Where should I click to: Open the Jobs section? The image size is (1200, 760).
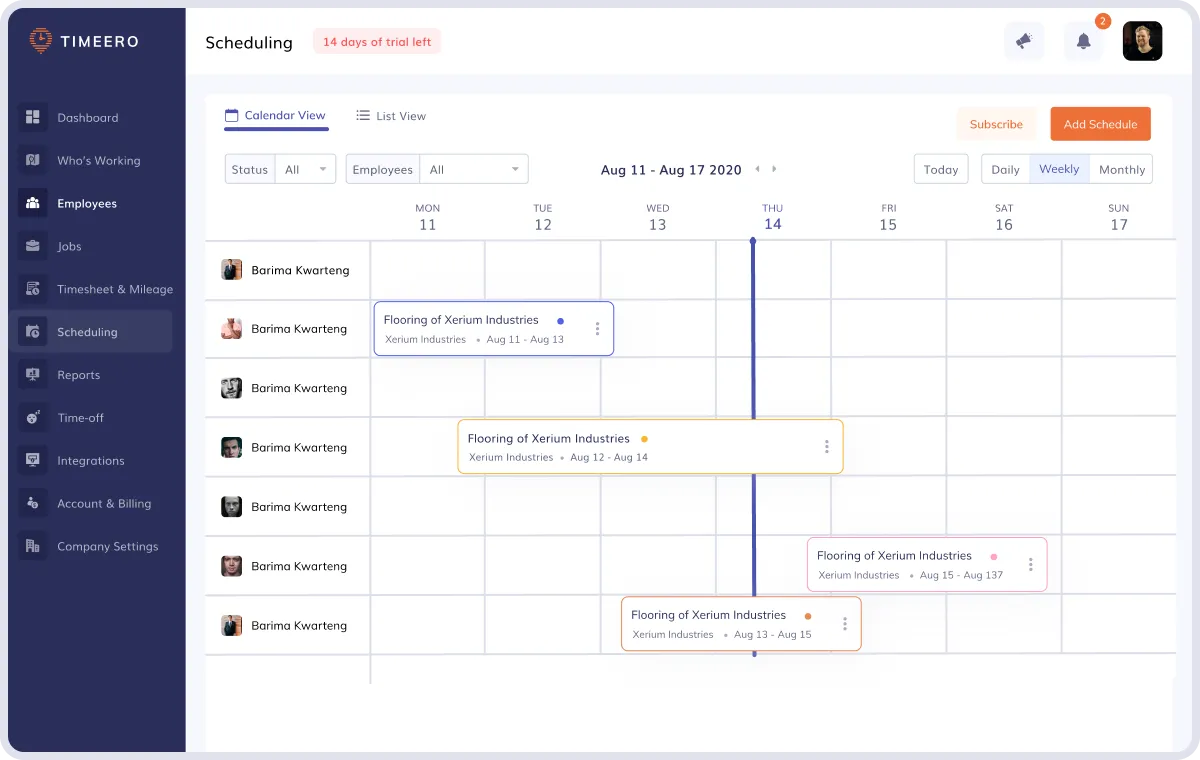(68, 246)
